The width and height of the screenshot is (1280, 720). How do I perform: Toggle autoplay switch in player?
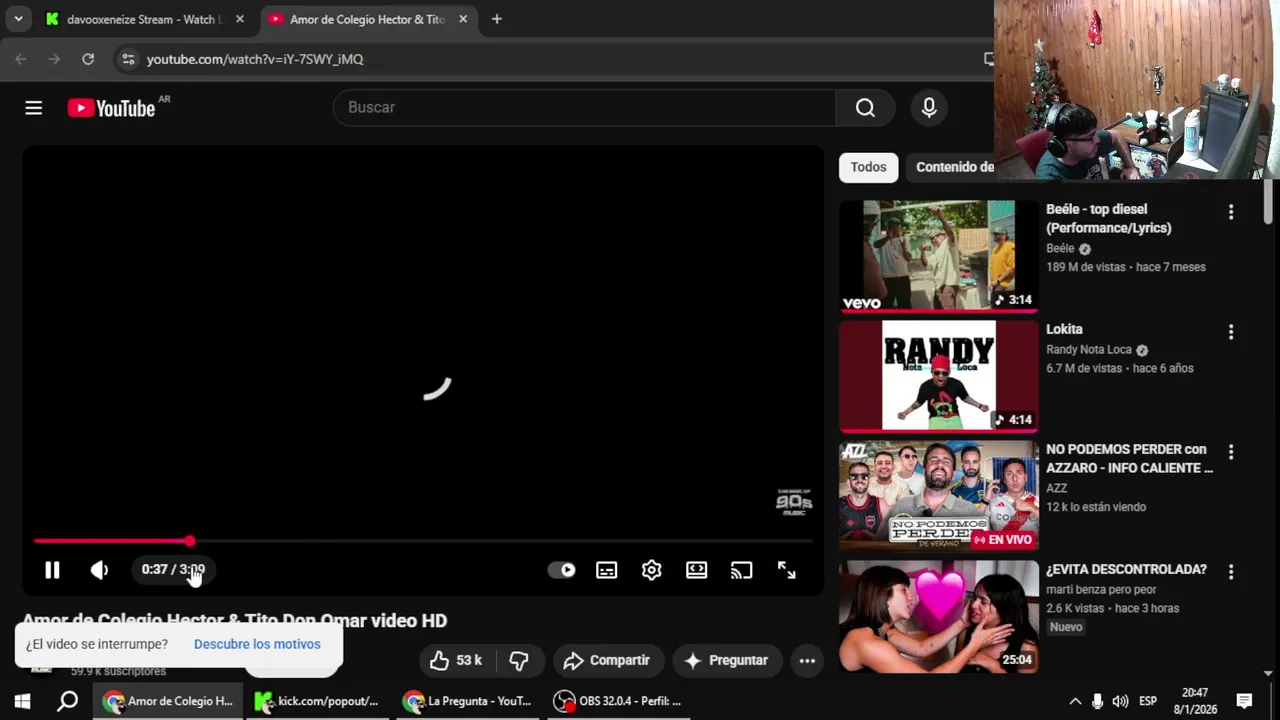(x=562, y=570)
